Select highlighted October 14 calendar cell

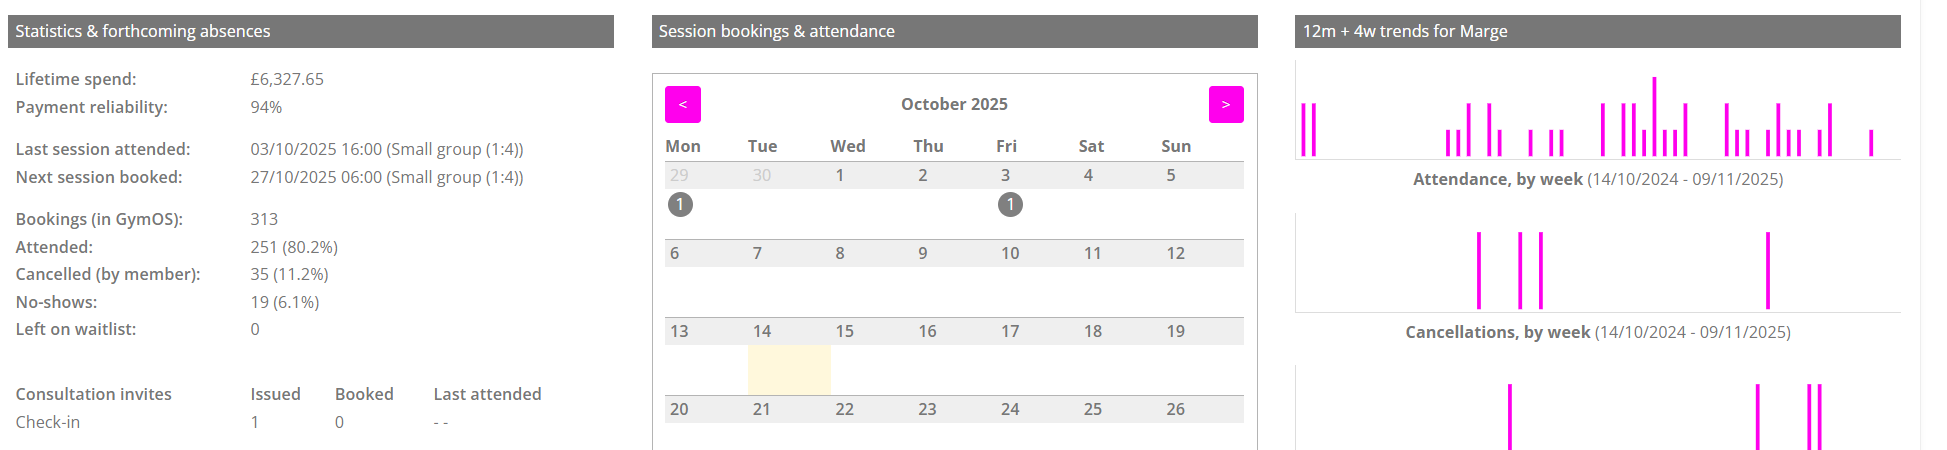(x=789, y=369)
